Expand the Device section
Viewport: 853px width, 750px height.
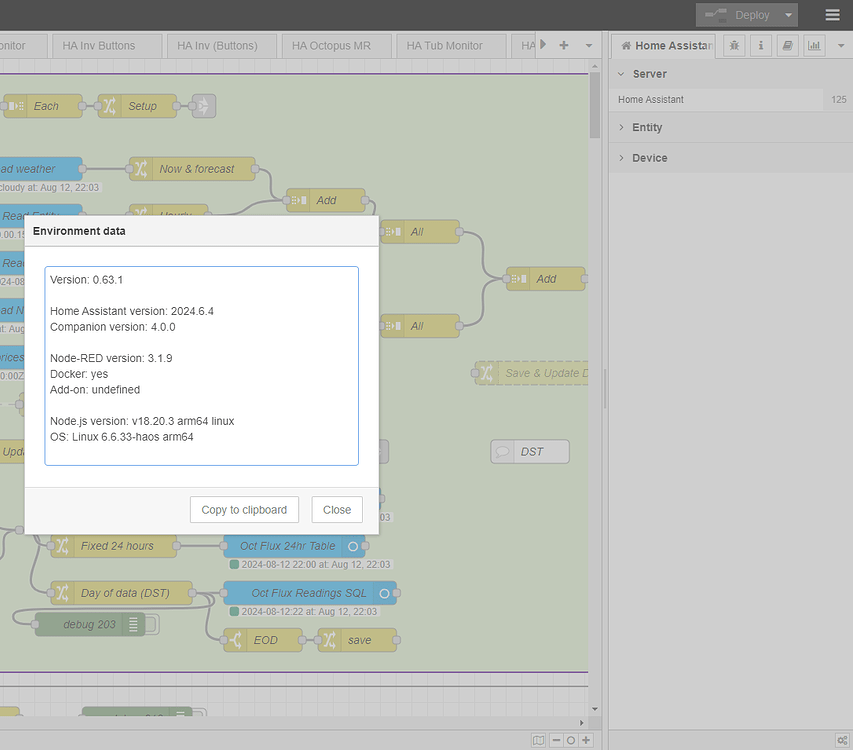(x=731, y=158)
